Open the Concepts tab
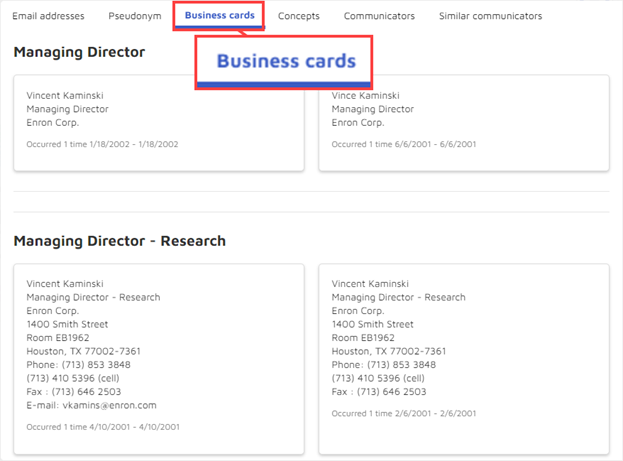The image size is (623, 461). [x=298, y=16]
